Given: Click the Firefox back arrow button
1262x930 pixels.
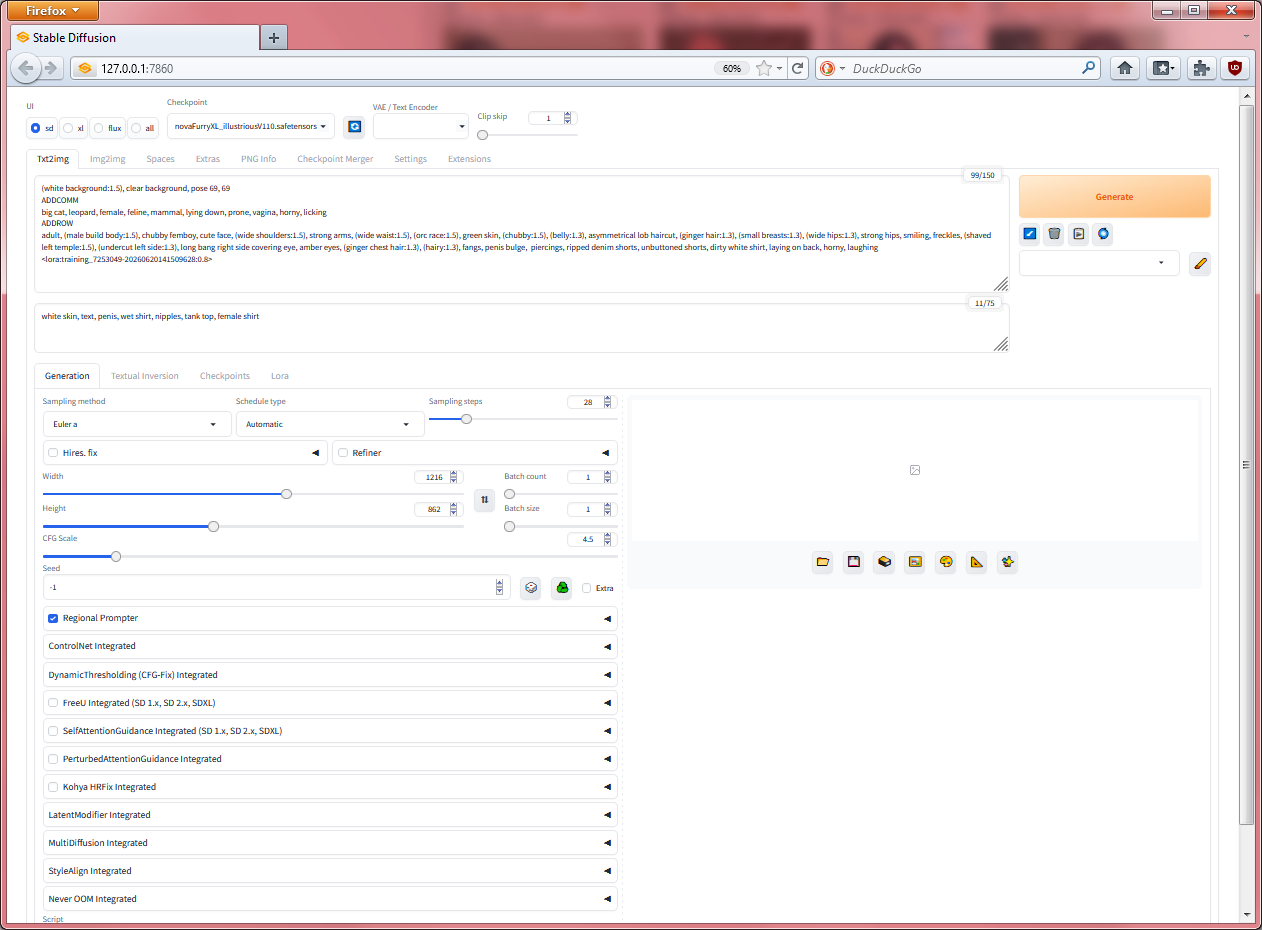Looking at the screenshot, I should pyautogui.click(x=26, y=69).
